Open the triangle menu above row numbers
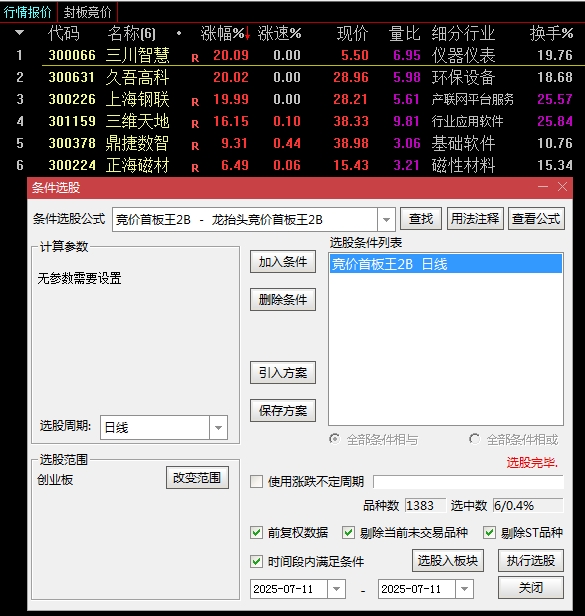Image resolution: width=585 pixels, height=616 pixels. (19, 33)
